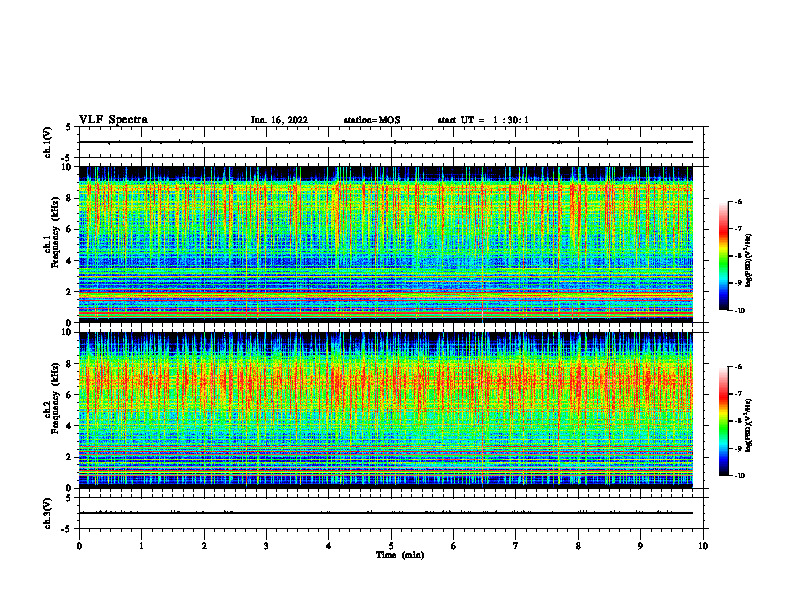The height and width of the screenshot is (612, 792).
Task: Click time axis tick label '3'
Action: pyautogui.click(x=266, y=546)
